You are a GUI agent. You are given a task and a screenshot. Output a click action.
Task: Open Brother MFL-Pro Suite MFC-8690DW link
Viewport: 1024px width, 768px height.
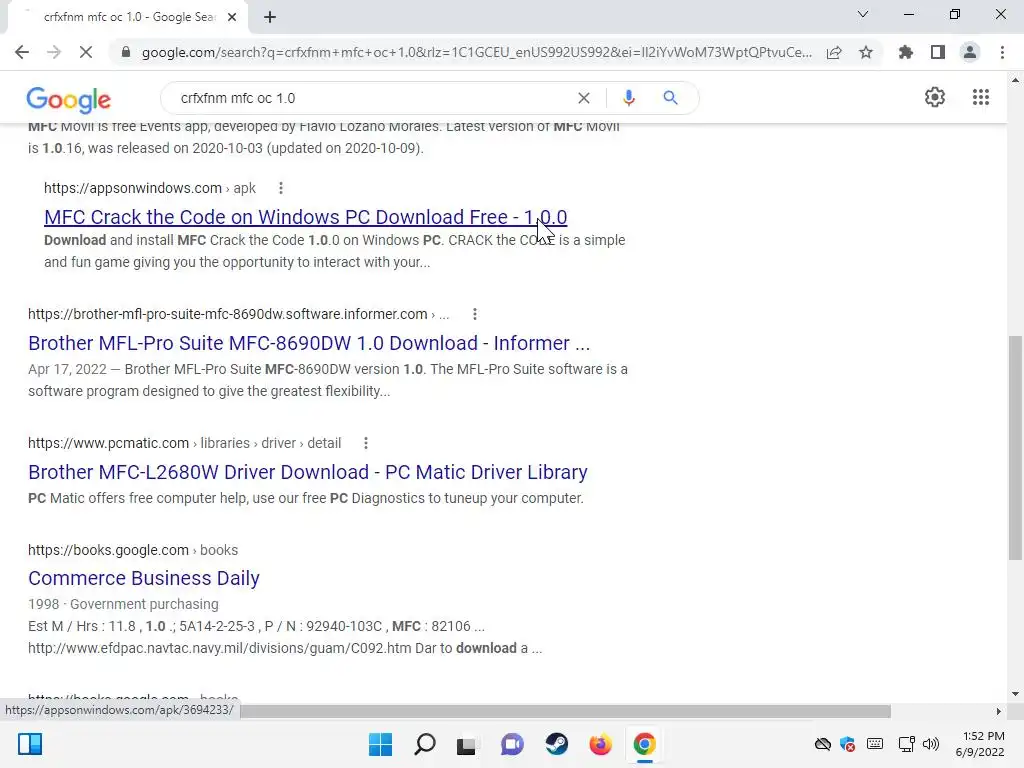click(x=309, y=343)
